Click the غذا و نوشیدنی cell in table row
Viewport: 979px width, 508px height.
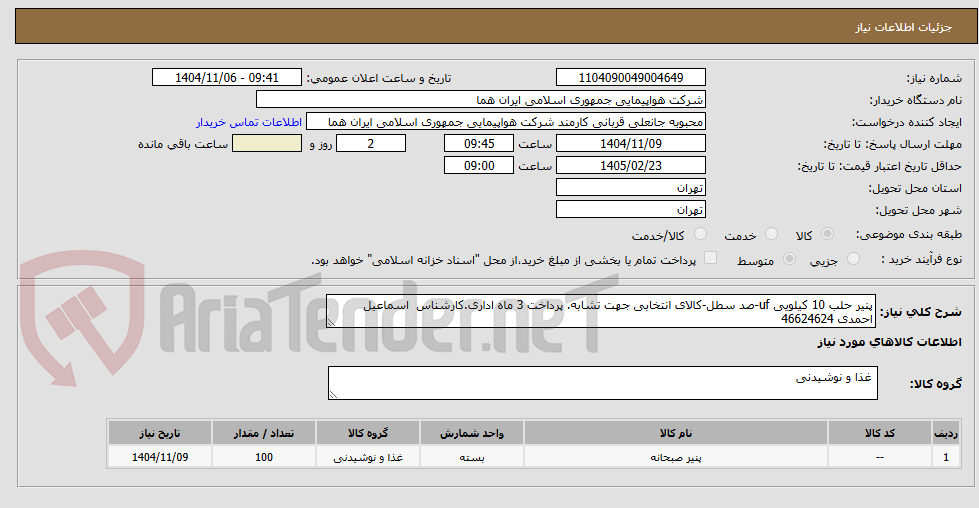click(368, 457)
